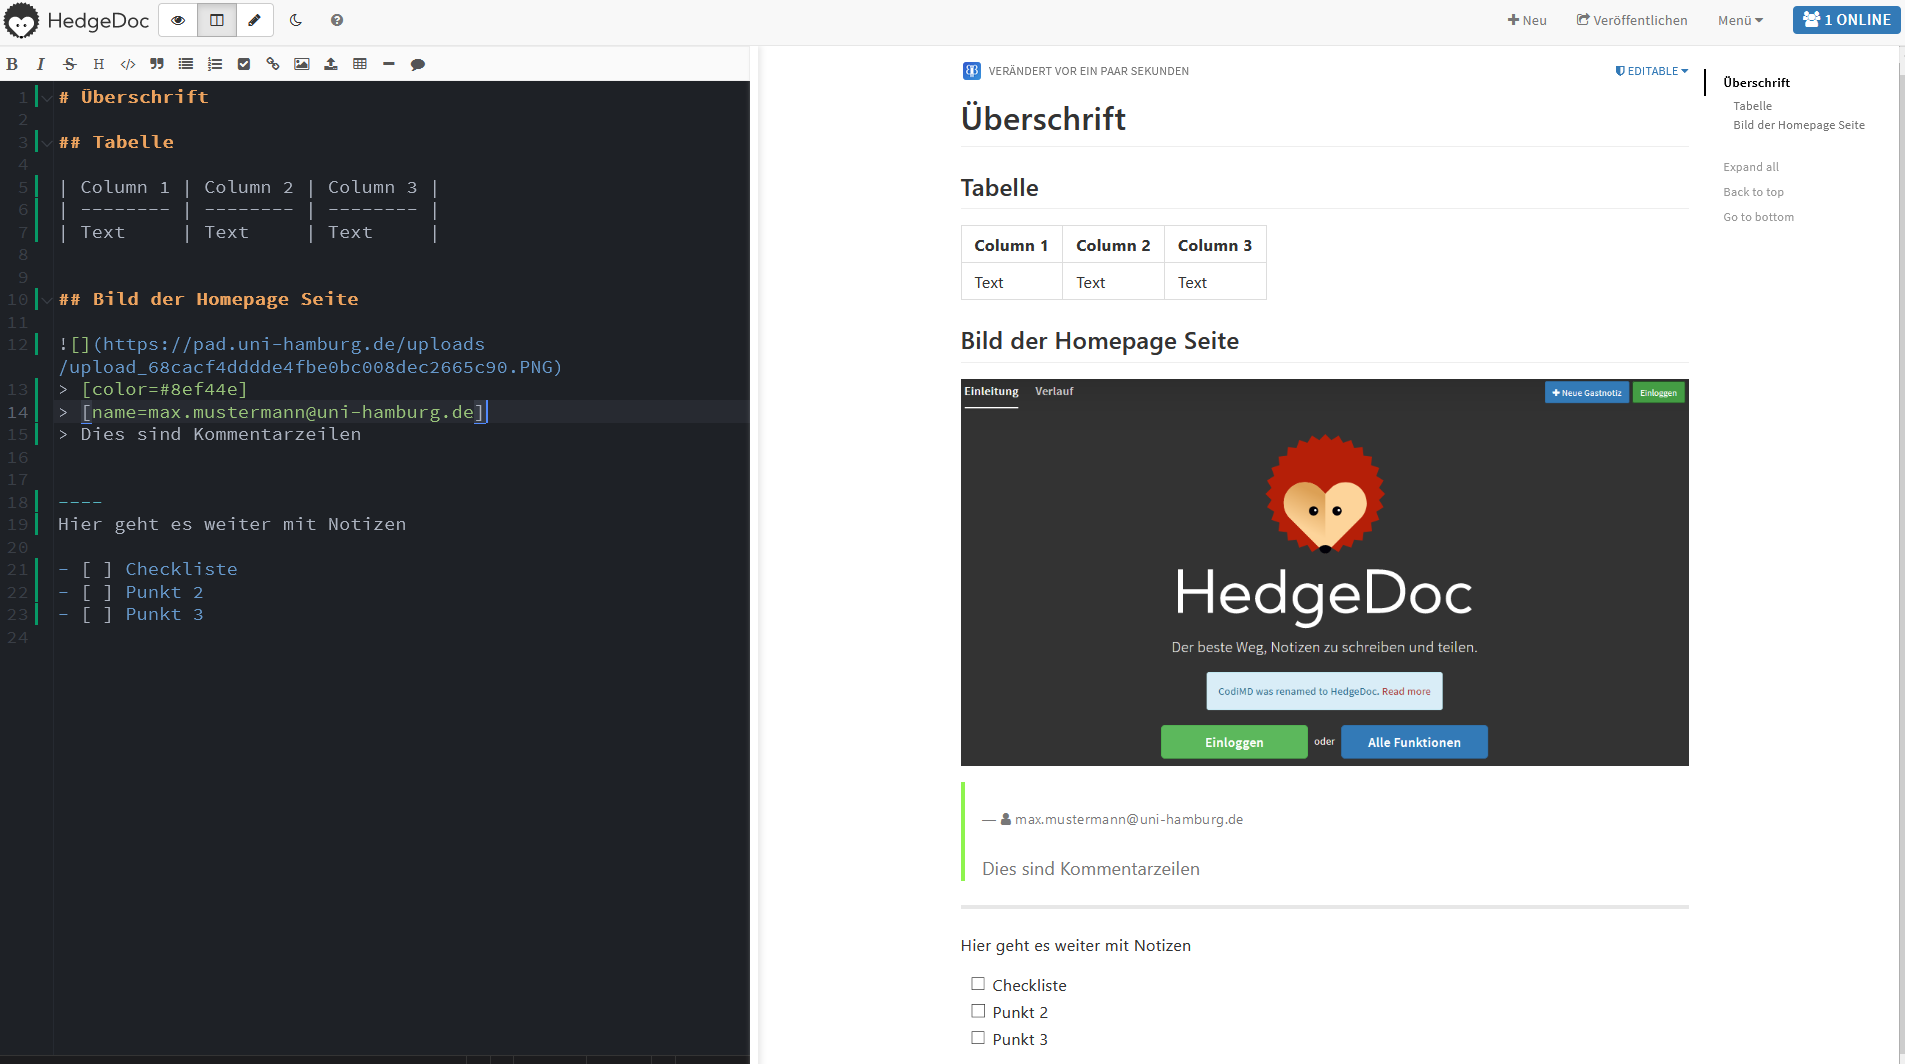Image resolution: width=1905 pixels, height=1064 pixels.
Task: Apply strikethrough formatting
Action: click(x=69, y=64)
